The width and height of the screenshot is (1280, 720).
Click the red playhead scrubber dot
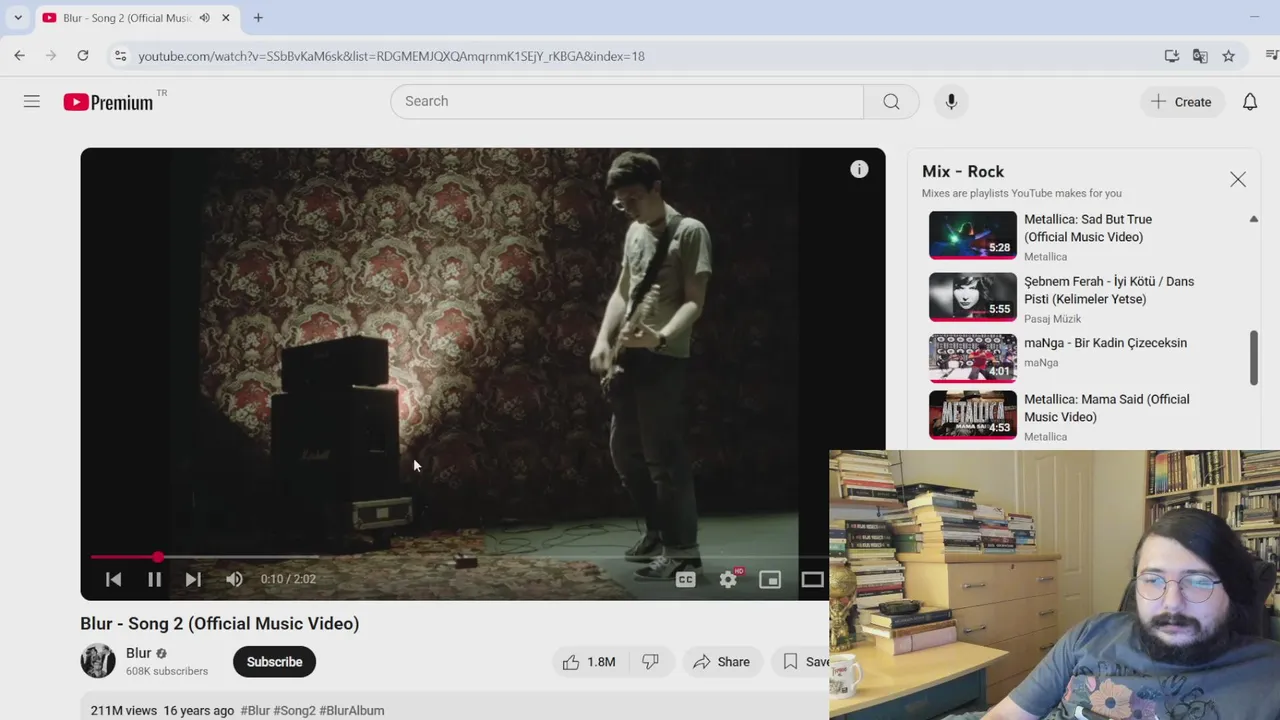158,556
